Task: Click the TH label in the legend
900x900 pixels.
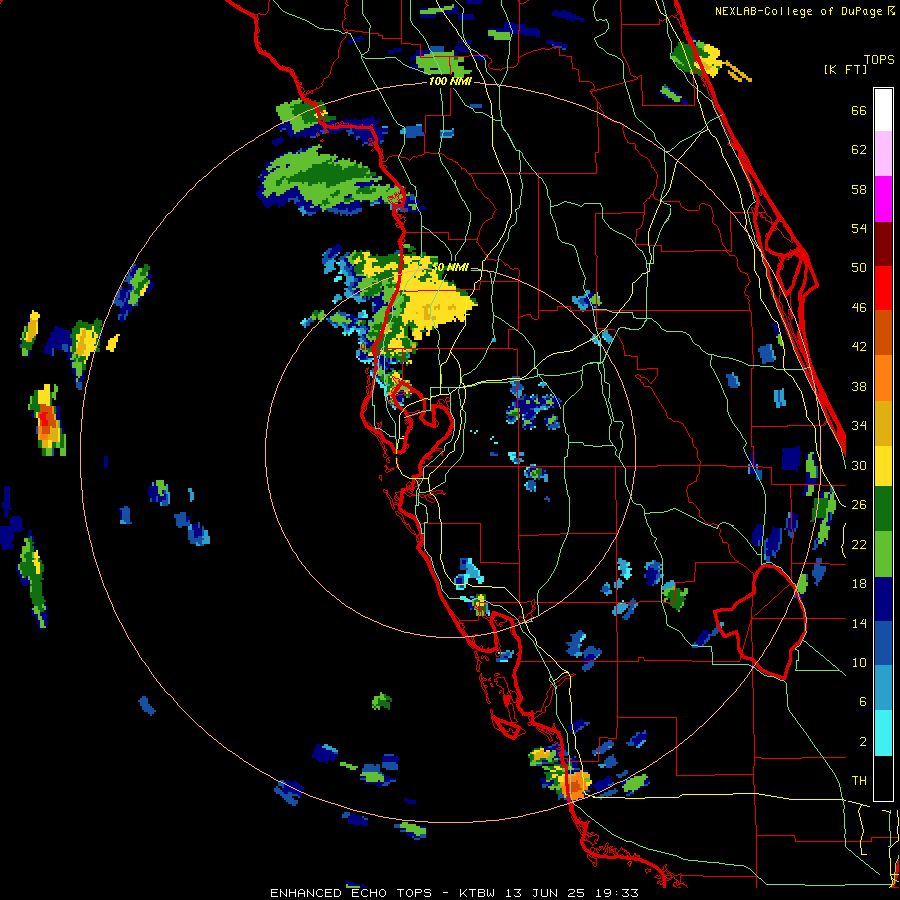Action: click(x=859, y=781)
